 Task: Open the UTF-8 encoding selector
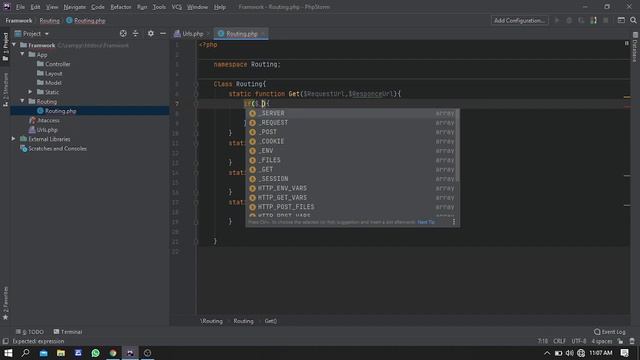(579, 341)
